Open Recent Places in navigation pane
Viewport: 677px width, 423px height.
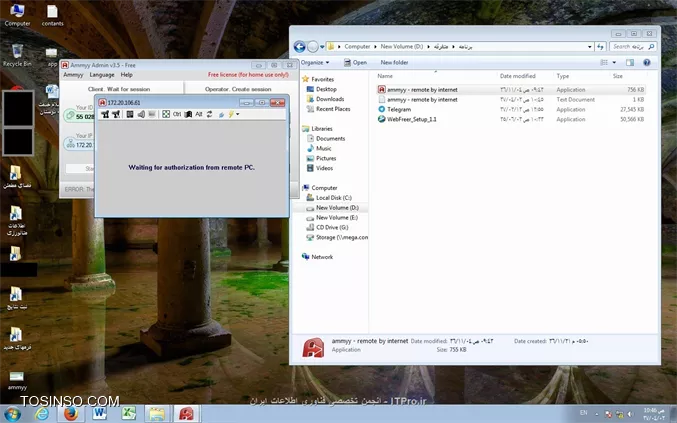(328, 109)
